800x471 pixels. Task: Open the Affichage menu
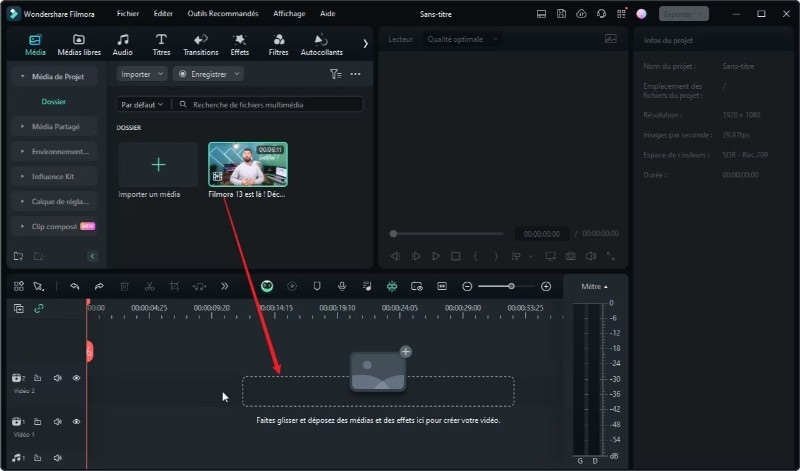(289, 14)
